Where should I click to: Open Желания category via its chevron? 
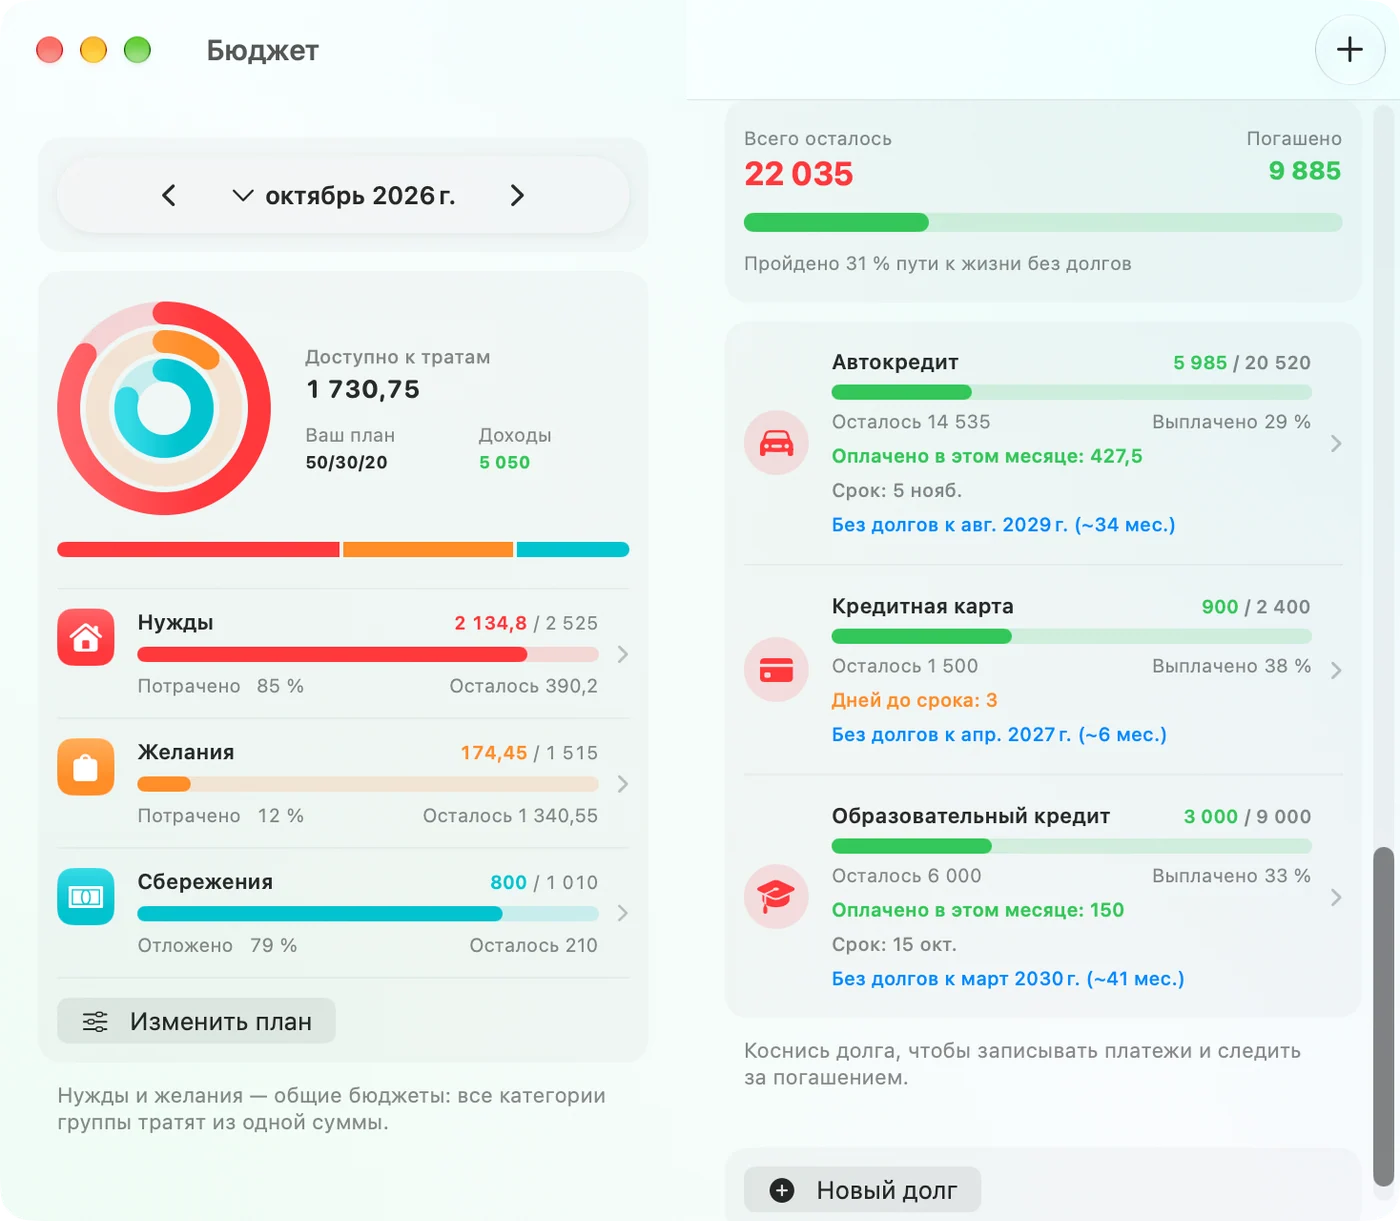tap(623, 784)
